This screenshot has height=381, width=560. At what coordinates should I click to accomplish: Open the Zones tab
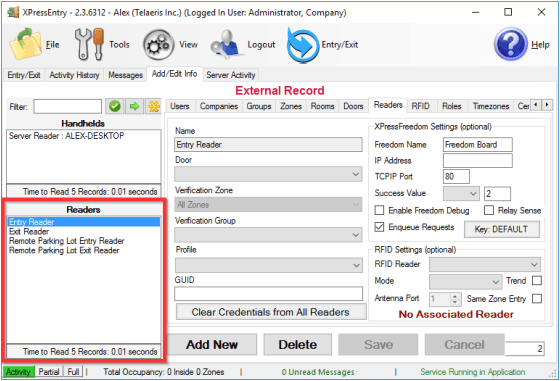coord(291,106)
